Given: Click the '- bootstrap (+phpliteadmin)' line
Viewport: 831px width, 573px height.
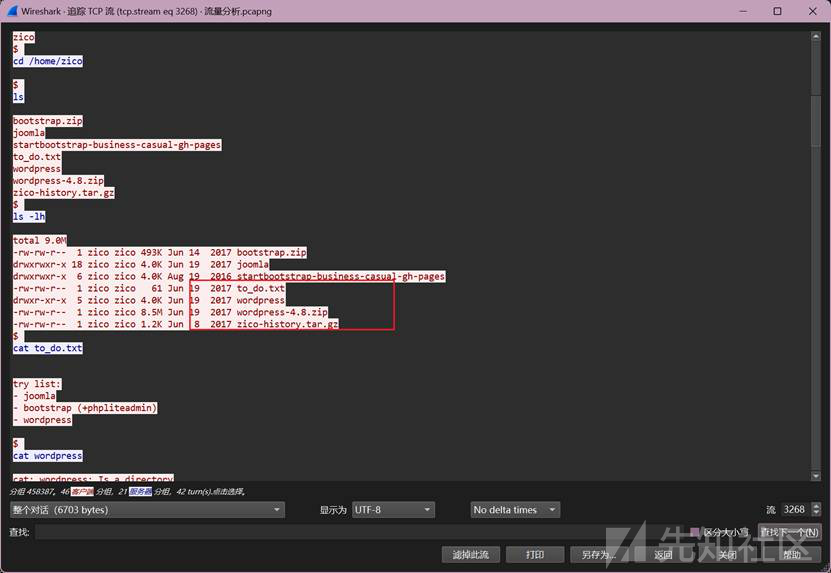Looking at the screenshot, I should click(x=85, y=408).
